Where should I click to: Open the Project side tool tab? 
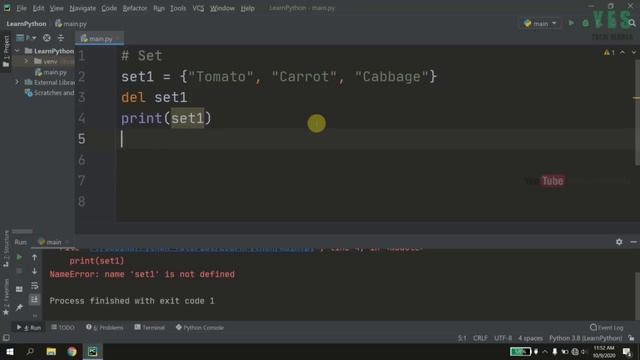coord(6,51)
